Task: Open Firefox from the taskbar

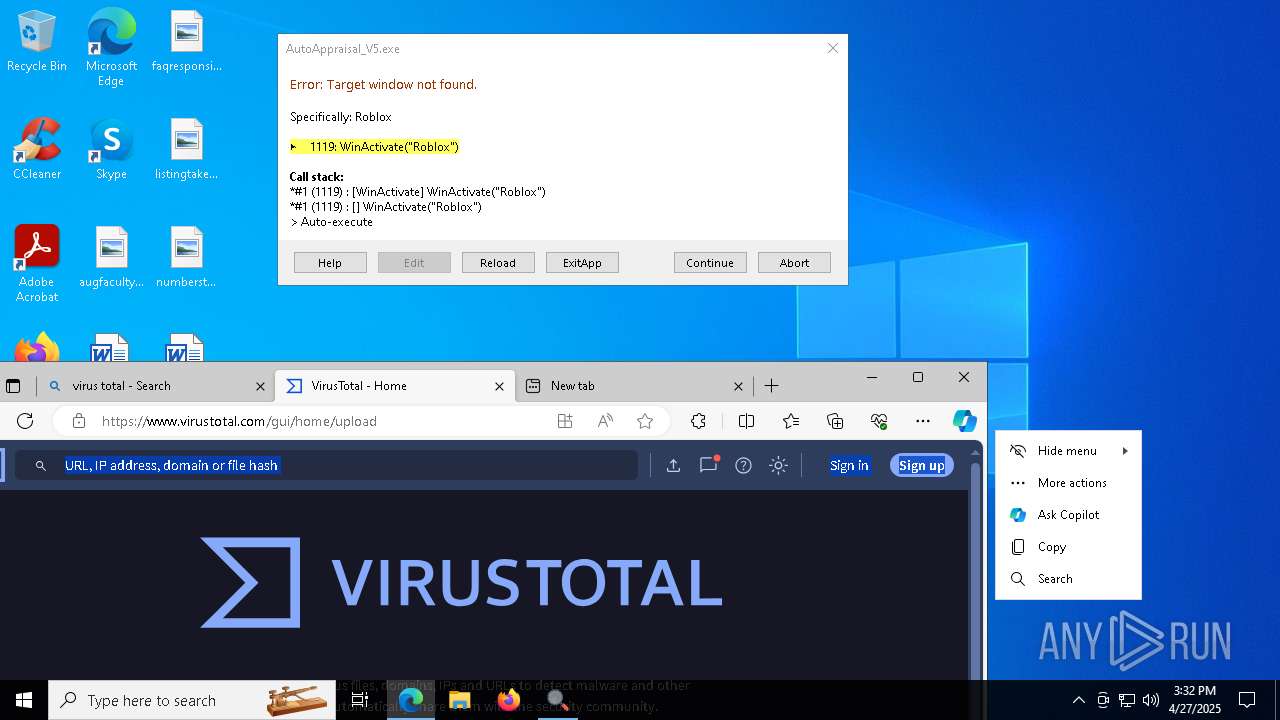Action: click(508, 700)
